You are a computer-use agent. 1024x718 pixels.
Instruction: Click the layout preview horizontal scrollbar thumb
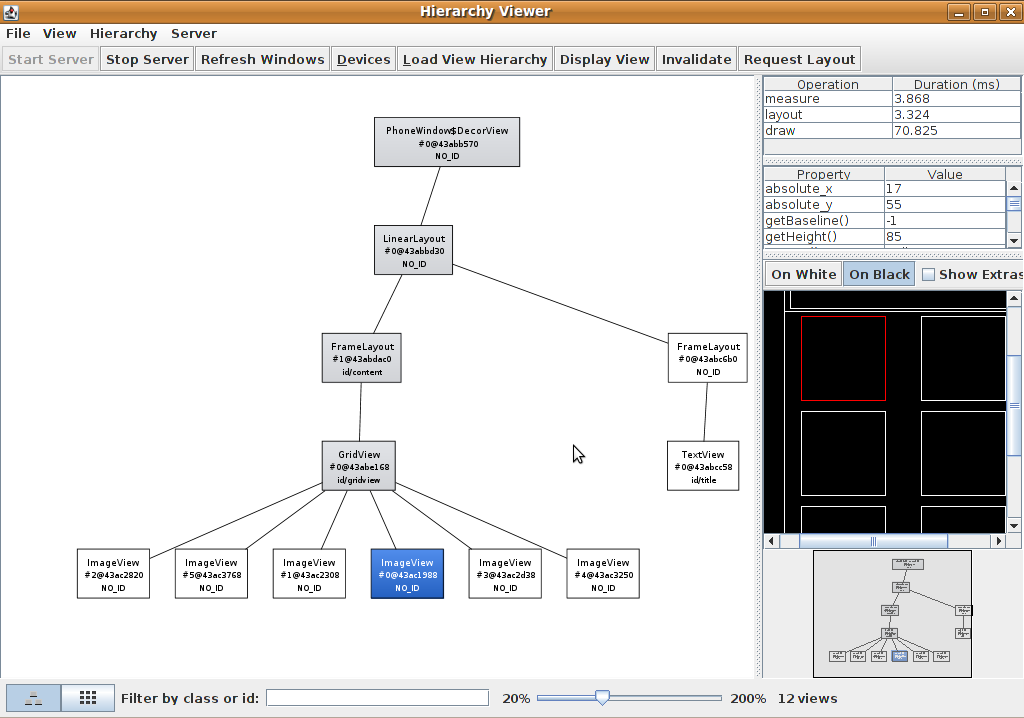point(873,541)
